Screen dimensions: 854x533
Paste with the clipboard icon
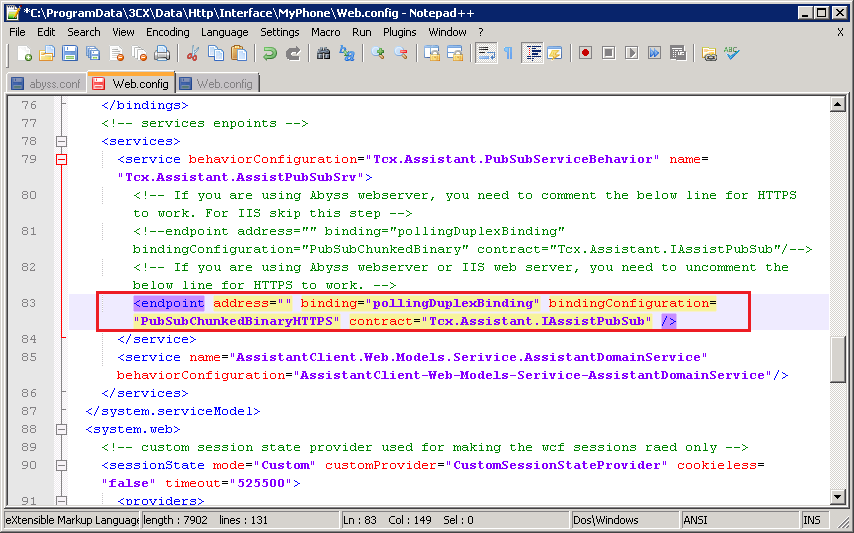coord(239,53)
